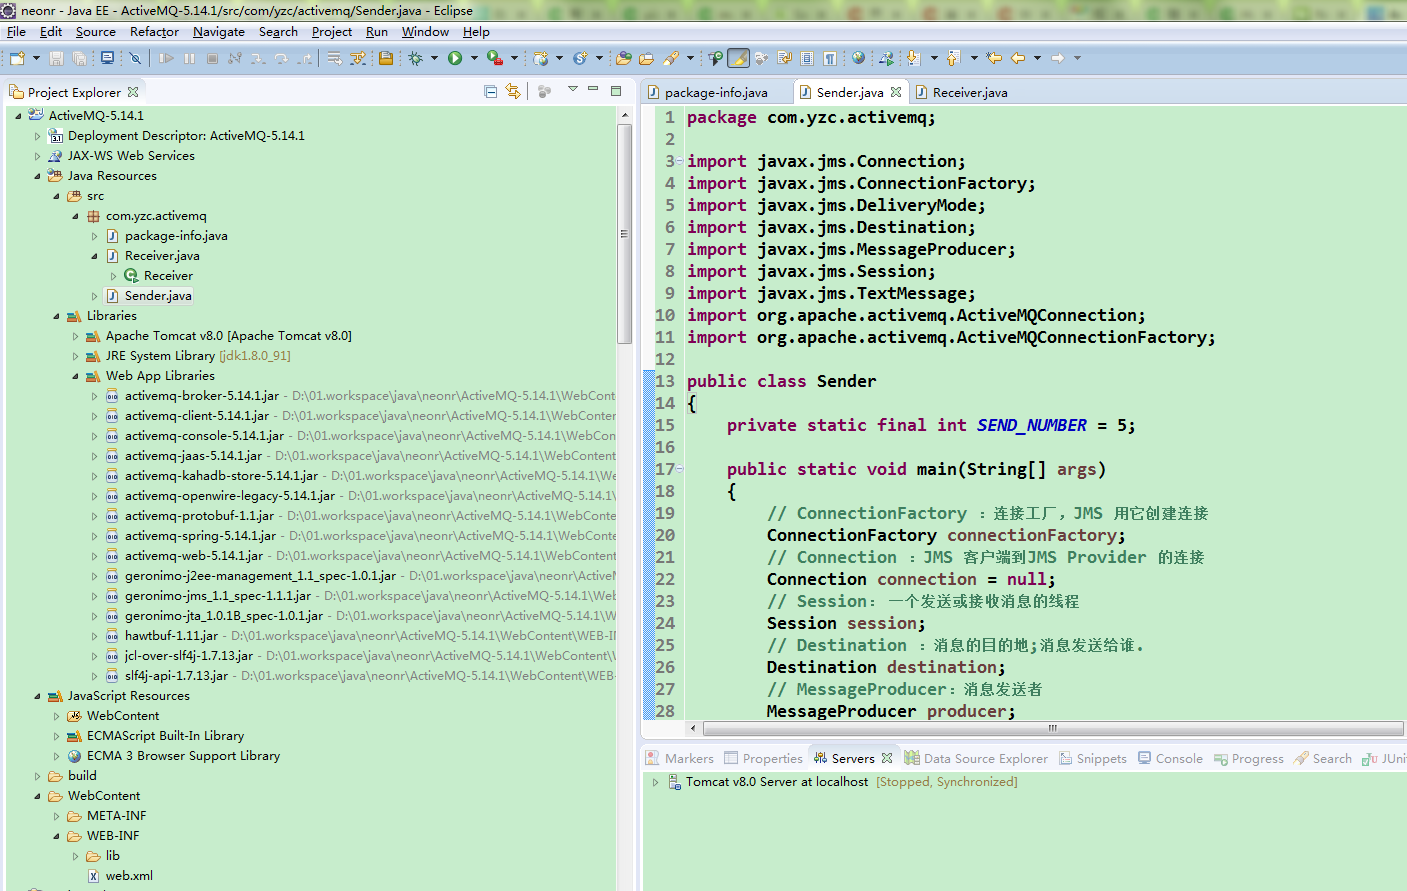Switch to the Markers tab

click(x=680, y=759)
